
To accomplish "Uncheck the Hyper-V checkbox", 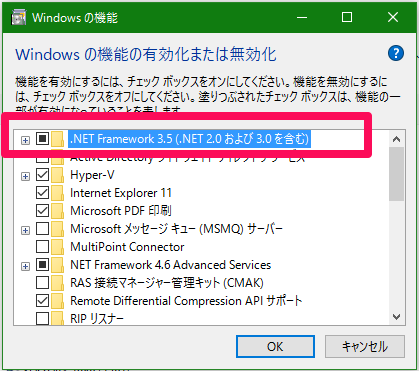I will tap(42, 175).
